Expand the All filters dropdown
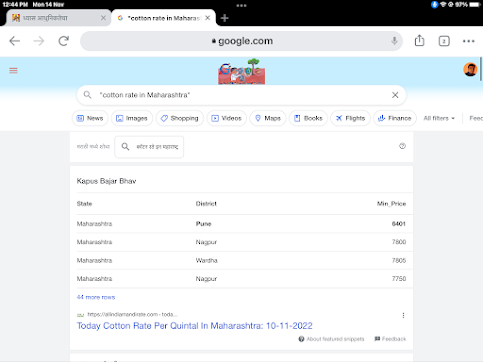The height and width of the screenshot is (362, 483). (439, 118)
